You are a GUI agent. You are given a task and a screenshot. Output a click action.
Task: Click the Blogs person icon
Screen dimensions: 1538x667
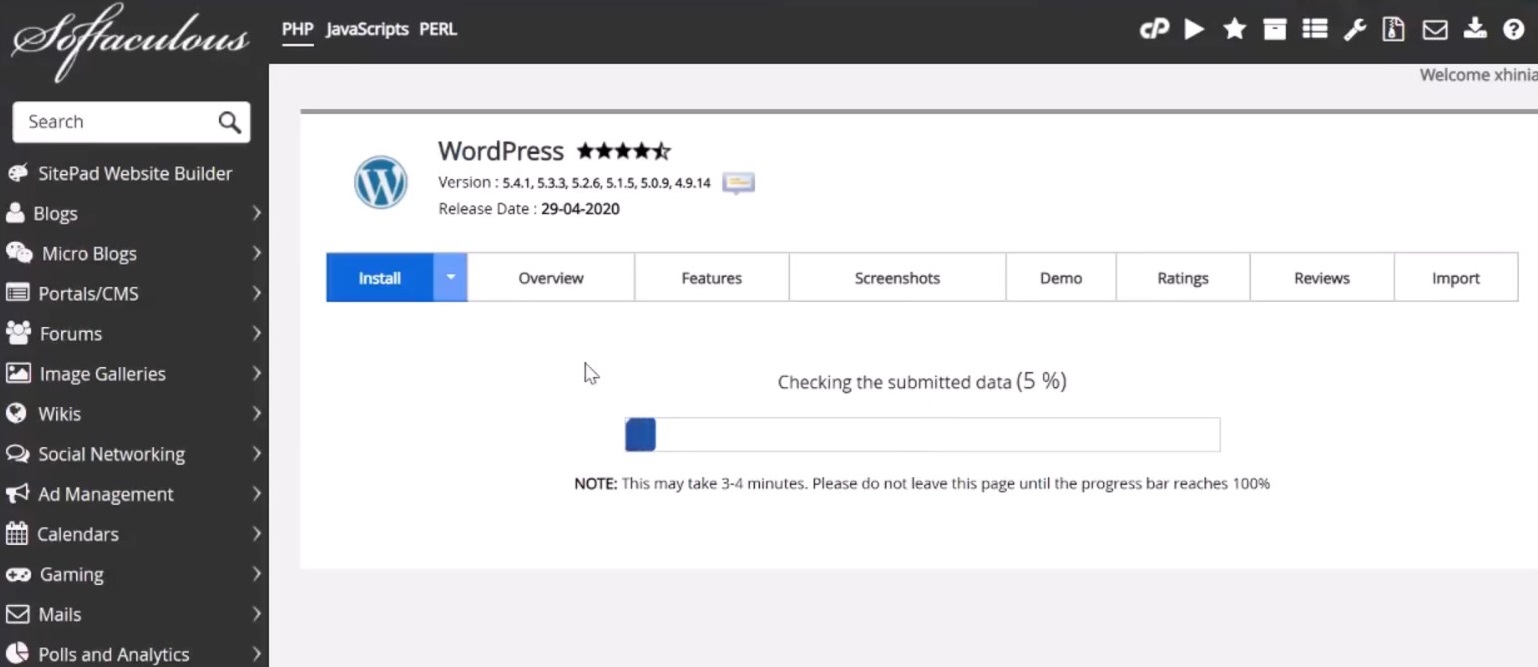15,213
